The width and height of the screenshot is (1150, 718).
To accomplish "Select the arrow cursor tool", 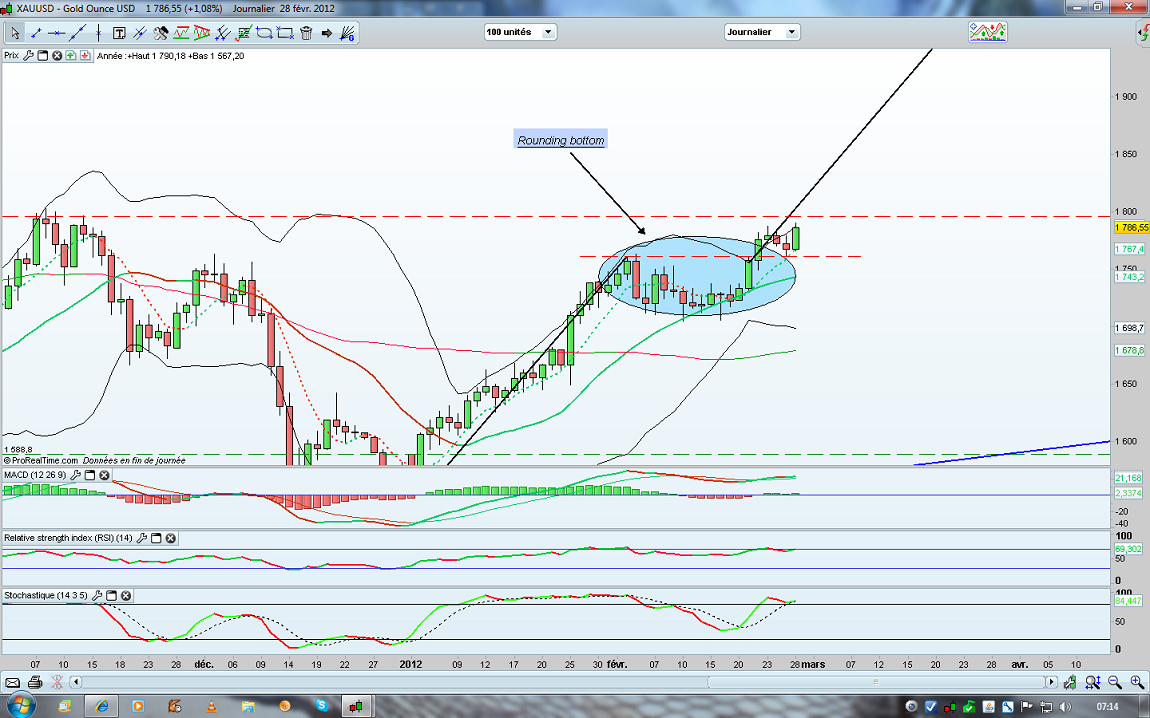I will [15, 33].
